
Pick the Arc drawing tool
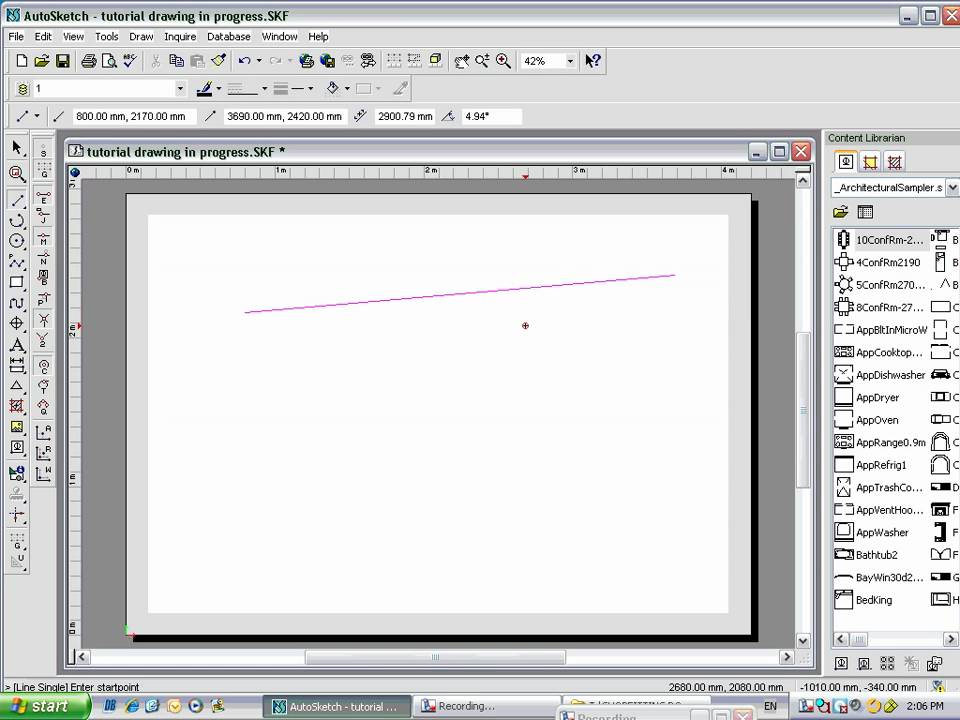17,220
